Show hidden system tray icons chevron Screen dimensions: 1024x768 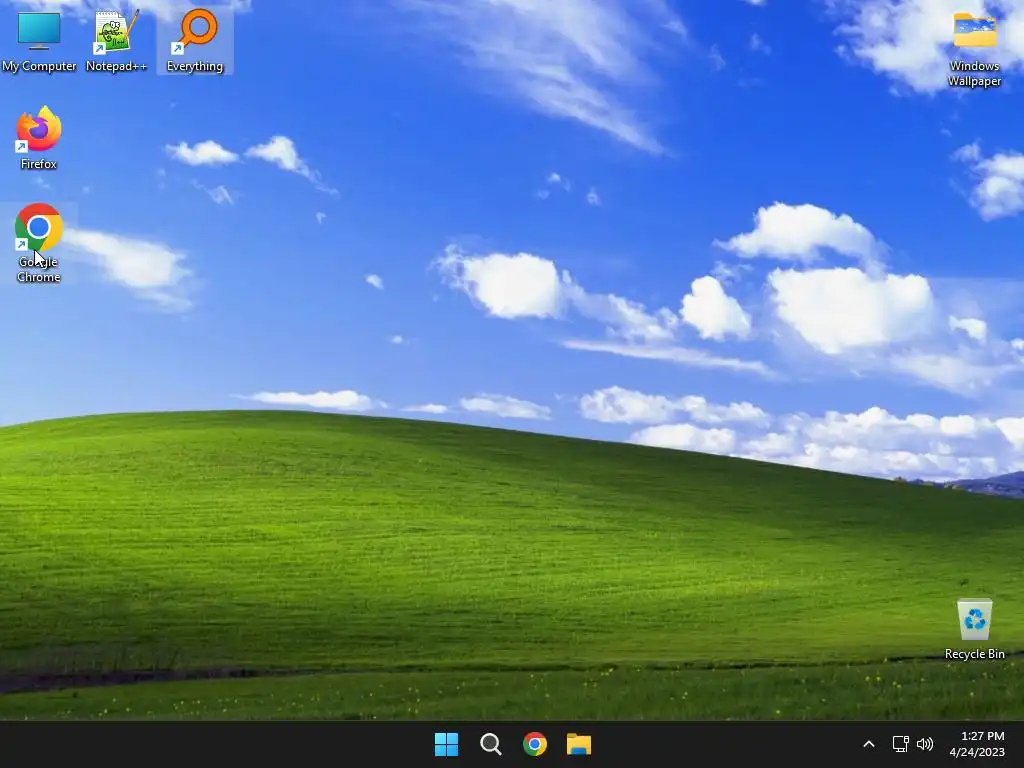(869, 744)
